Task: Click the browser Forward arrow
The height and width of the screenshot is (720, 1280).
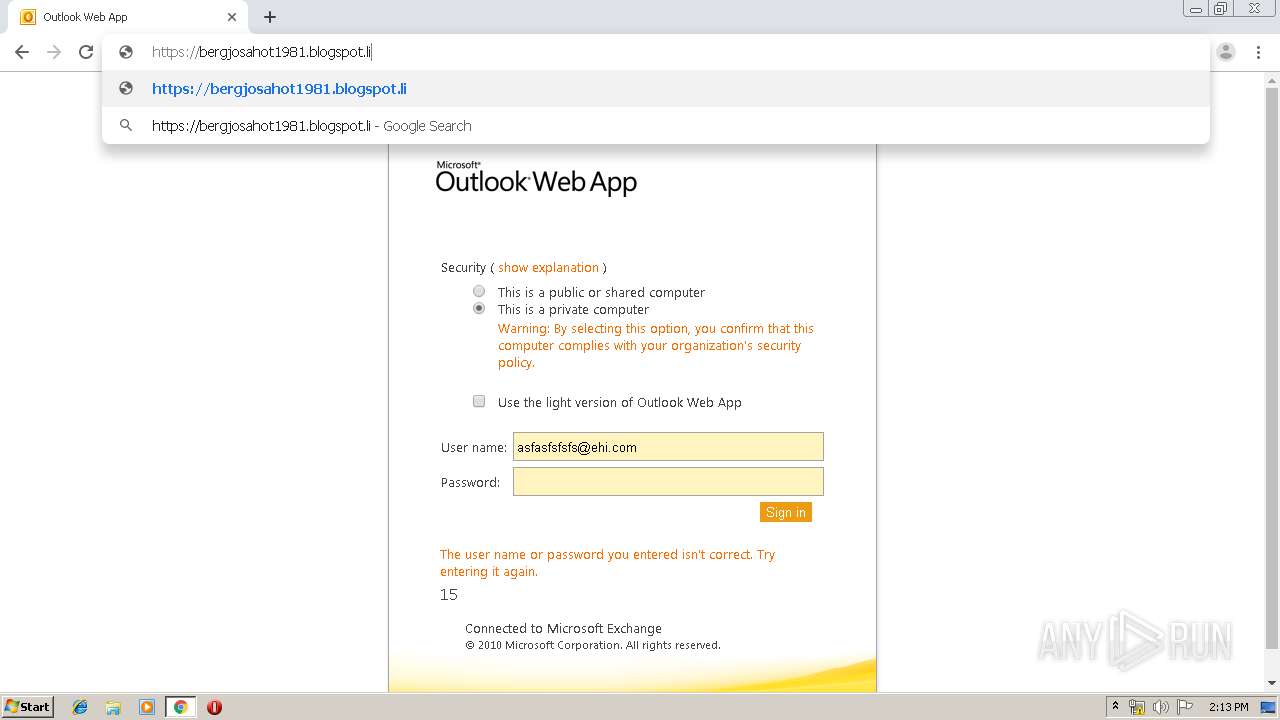Action: click(54, 52)
